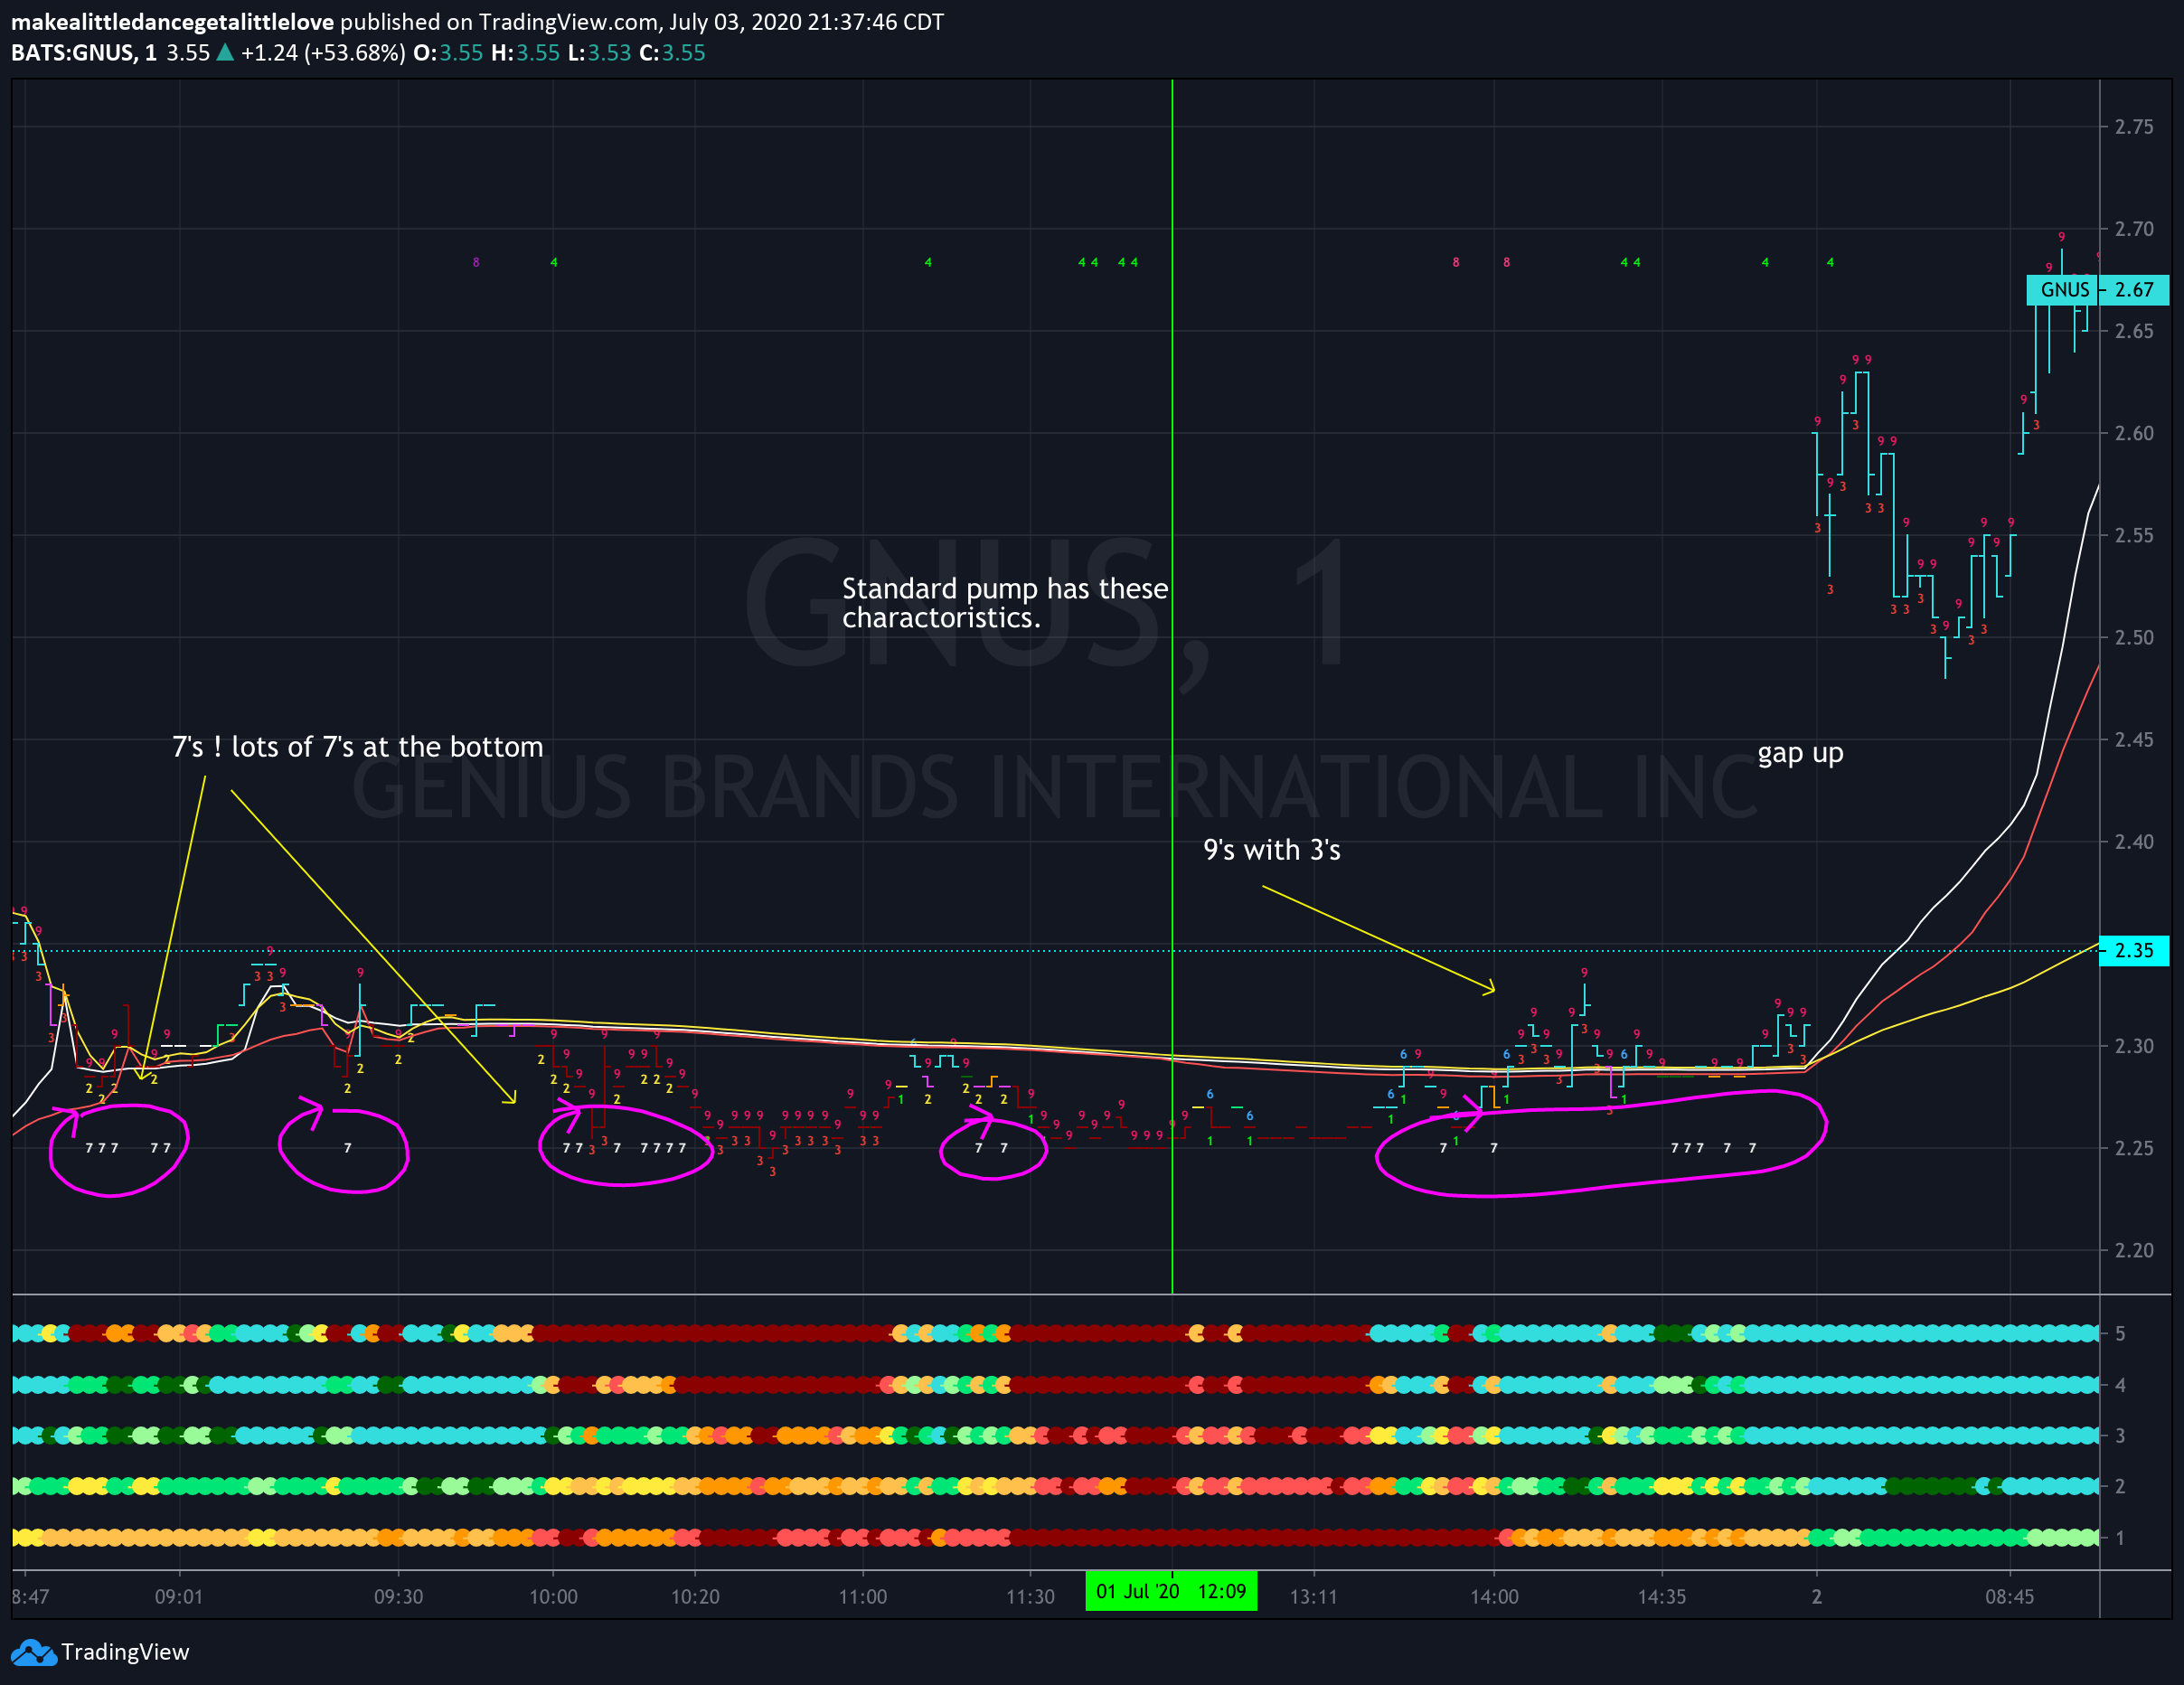Click the 2.70 price axis label

point(2134,229)
